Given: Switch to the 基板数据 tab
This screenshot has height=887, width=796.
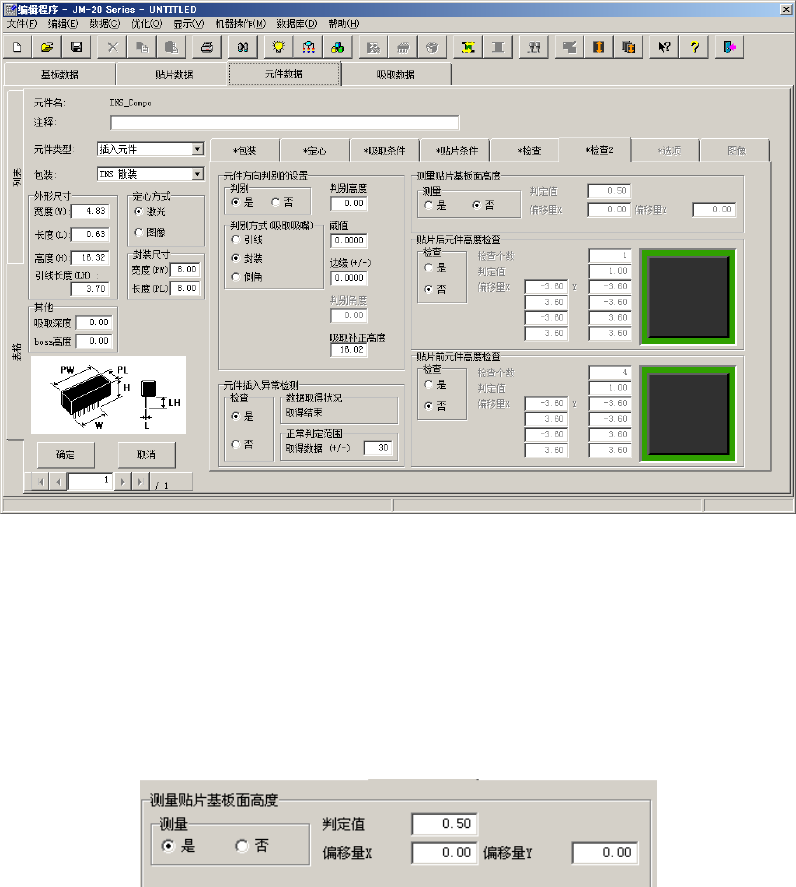Looking at the screenshot, I should (59, 75).
